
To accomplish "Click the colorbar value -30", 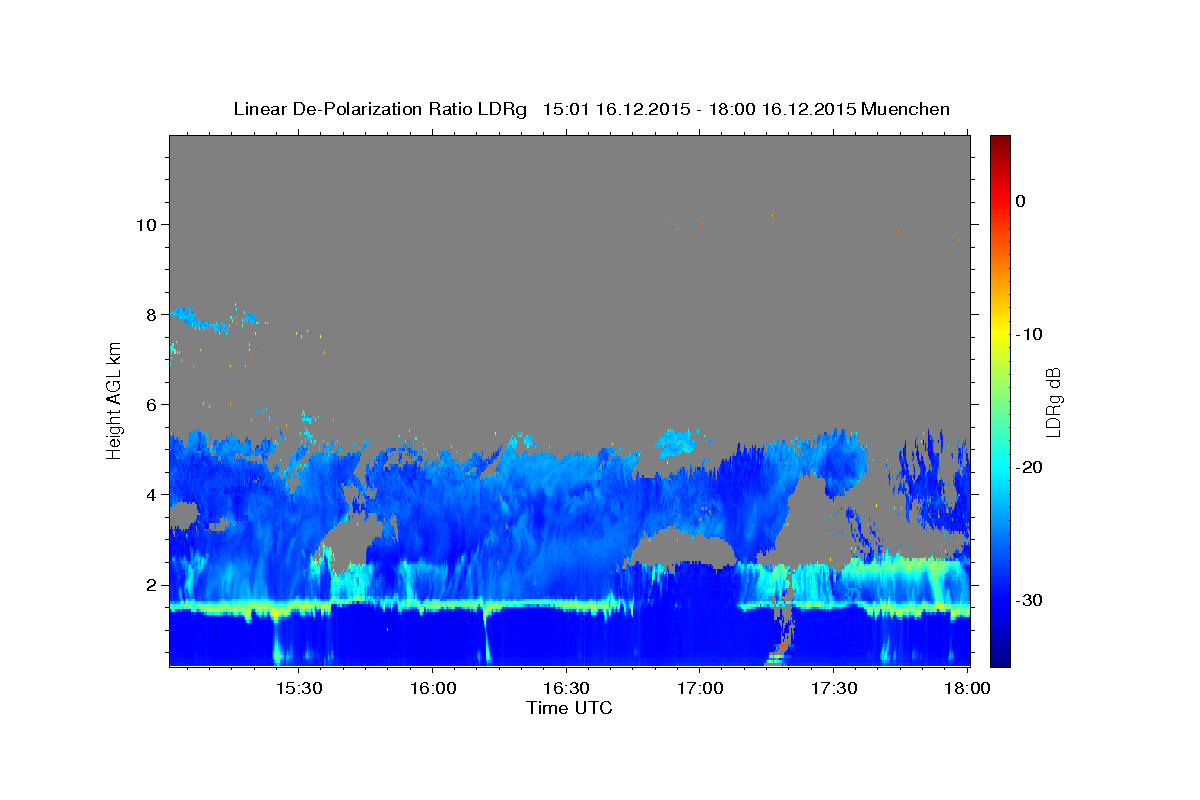I will [1027, 600].
